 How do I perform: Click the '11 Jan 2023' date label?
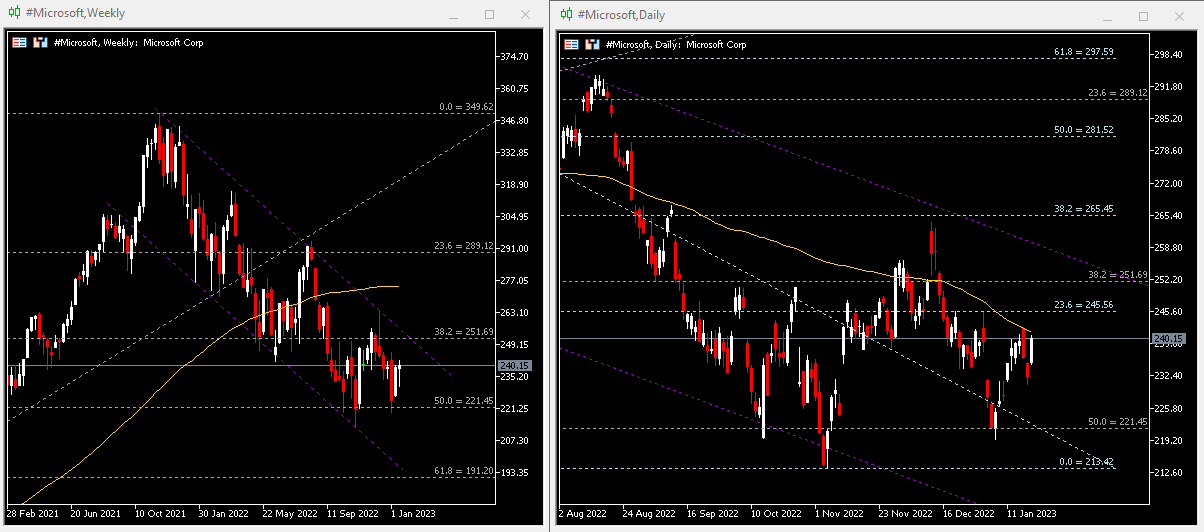click(x=1031, y=514)
